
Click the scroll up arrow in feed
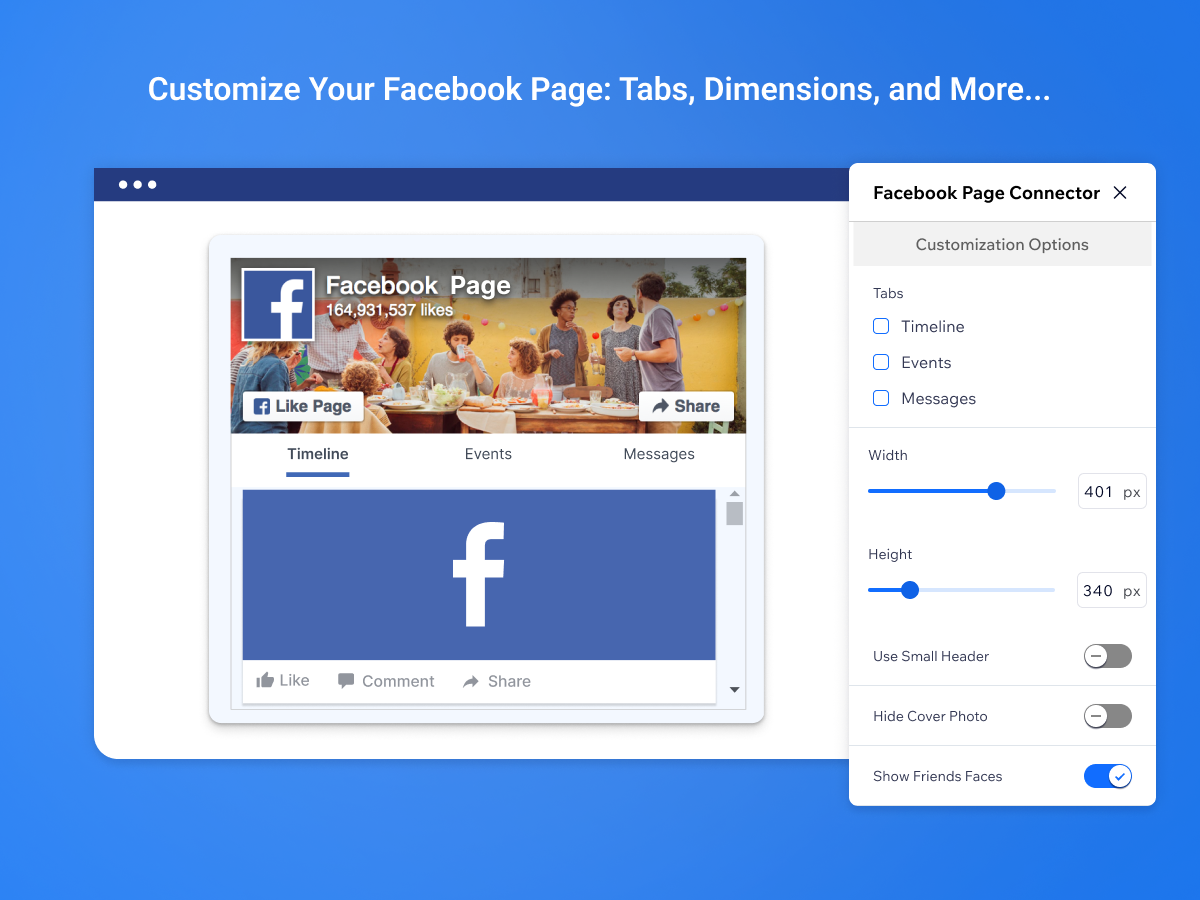734,493
